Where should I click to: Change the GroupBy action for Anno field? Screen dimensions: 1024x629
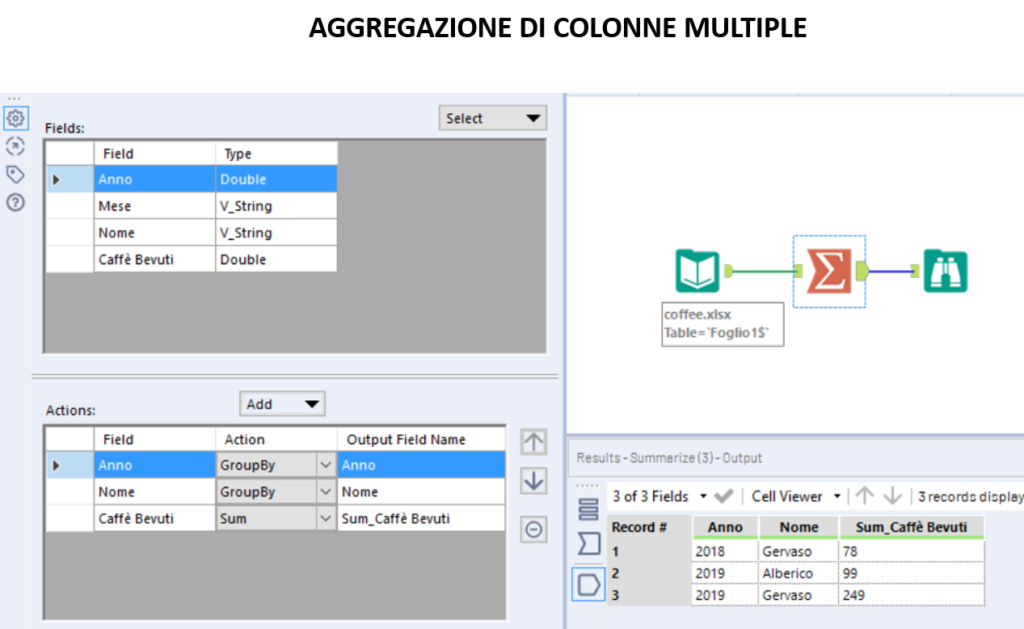coord(325,464)
